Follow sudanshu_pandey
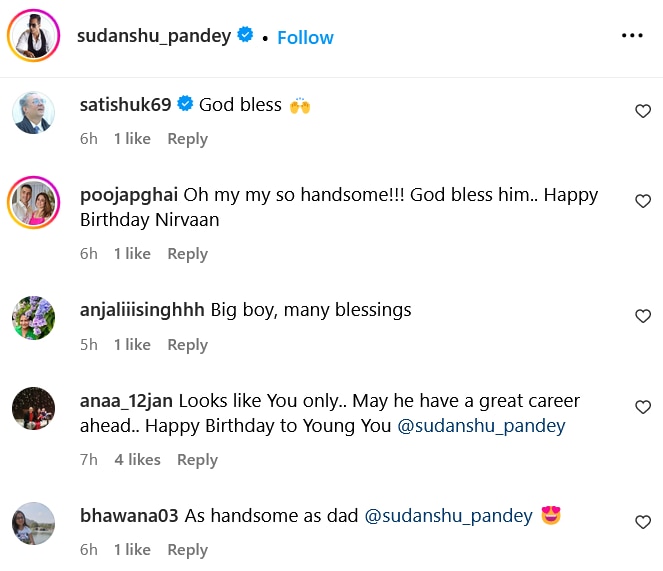 pos(305,37)
